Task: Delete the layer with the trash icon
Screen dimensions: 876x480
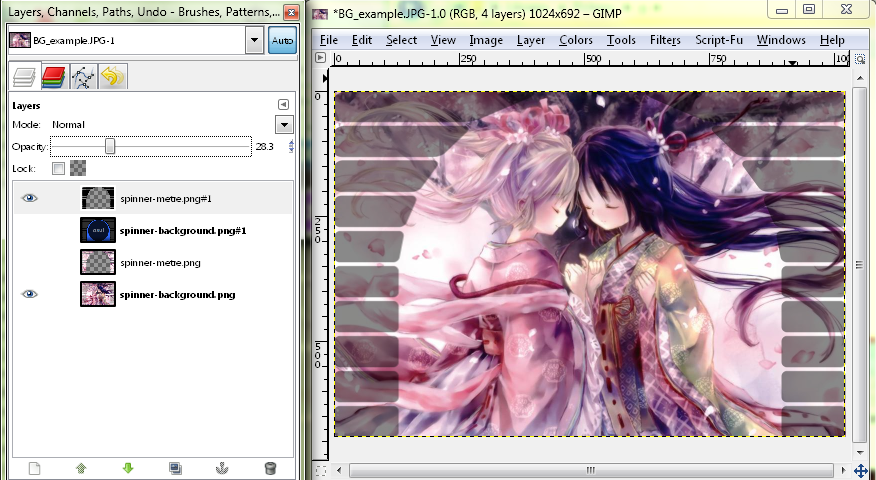Action: click(270, 468)
